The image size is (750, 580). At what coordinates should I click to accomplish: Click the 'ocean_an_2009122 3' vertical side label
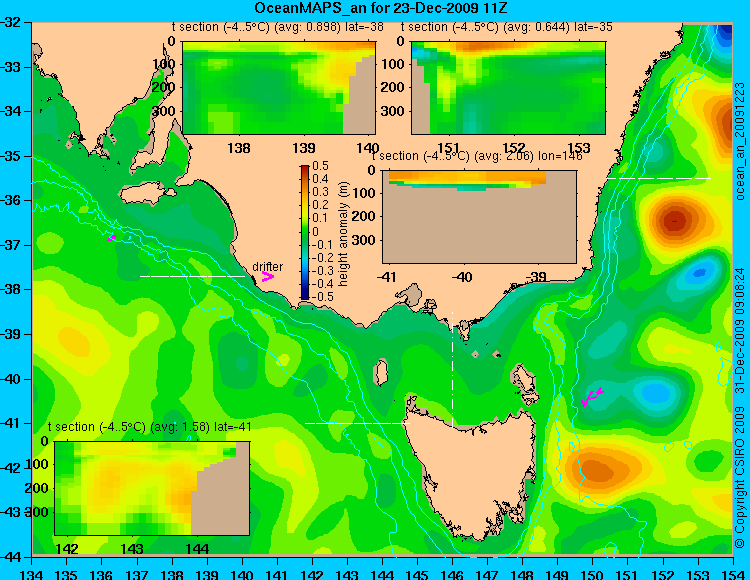(x=740, y=142)
